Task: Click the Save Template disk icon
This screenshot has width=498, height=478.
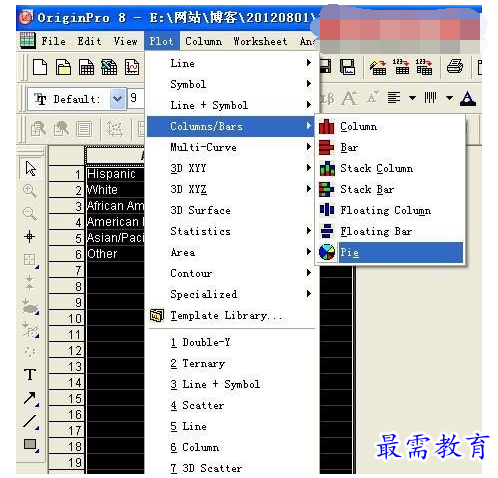Action: point(347,67)
